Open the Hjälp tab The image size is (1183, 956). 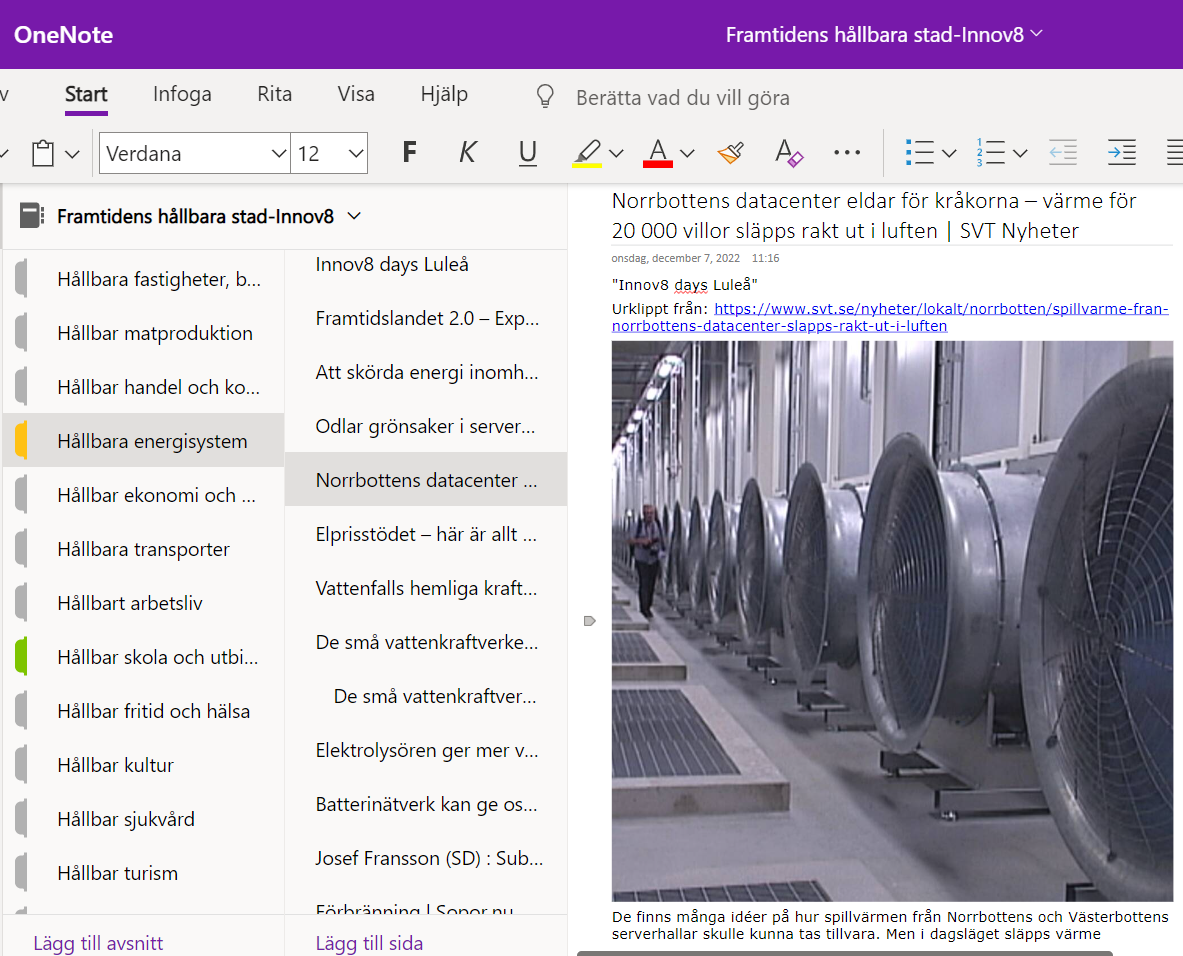pos(444,94)
